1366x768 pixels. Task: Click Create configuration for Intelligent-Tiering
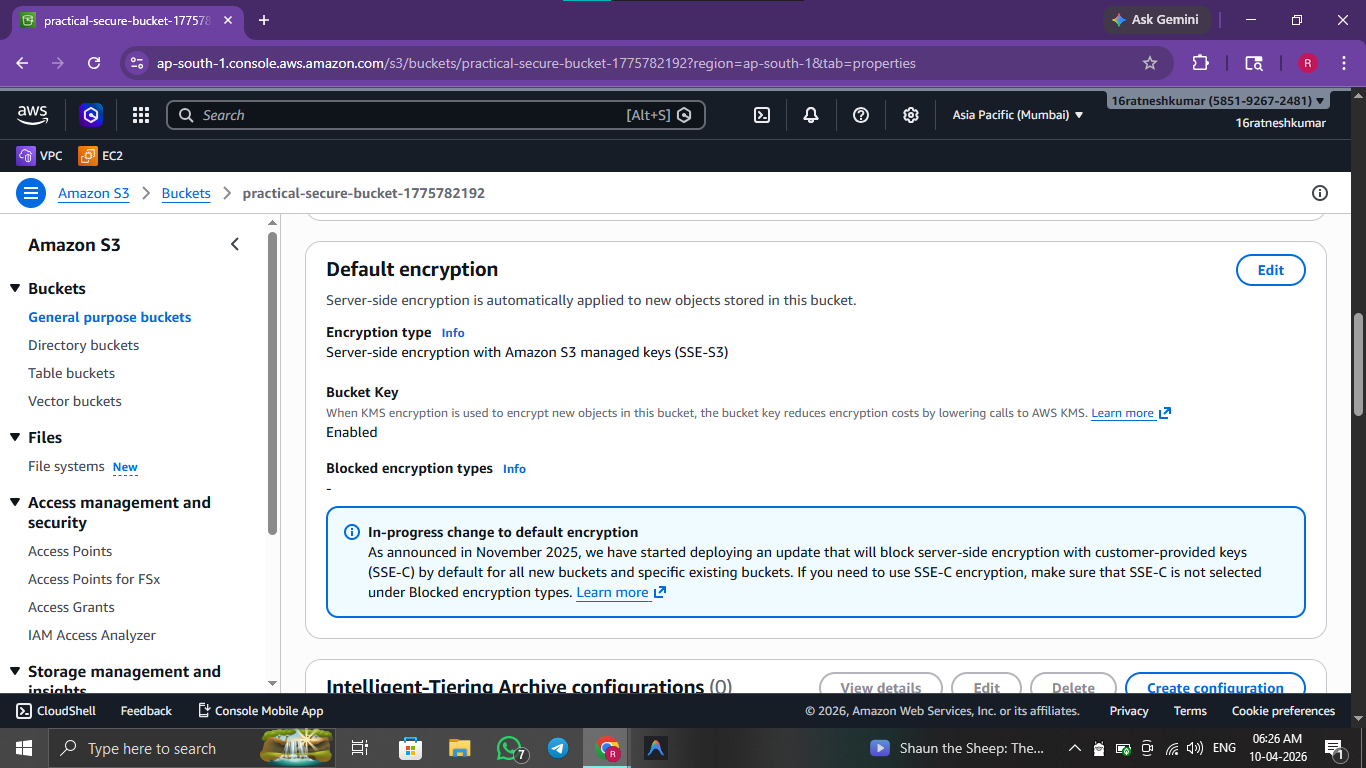pyautogui.click(x=1215, y=687)
